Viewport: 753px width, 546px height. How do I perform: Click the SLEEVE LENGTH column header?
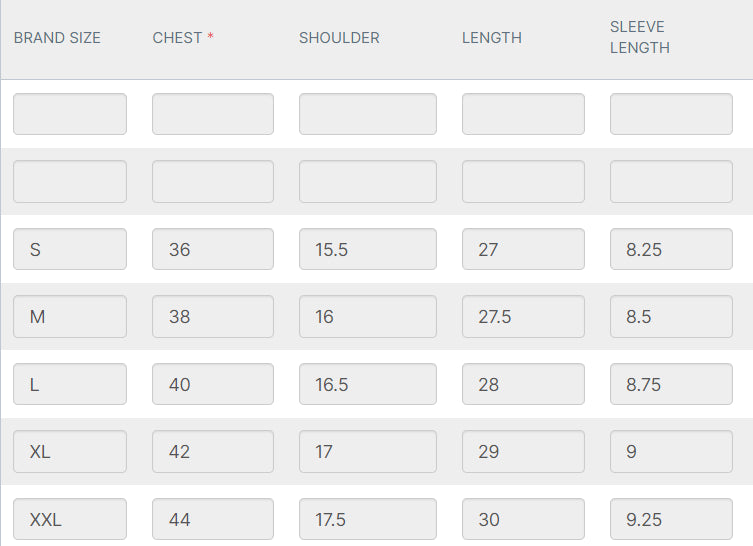pyautogui.click(x=640, y=37)
